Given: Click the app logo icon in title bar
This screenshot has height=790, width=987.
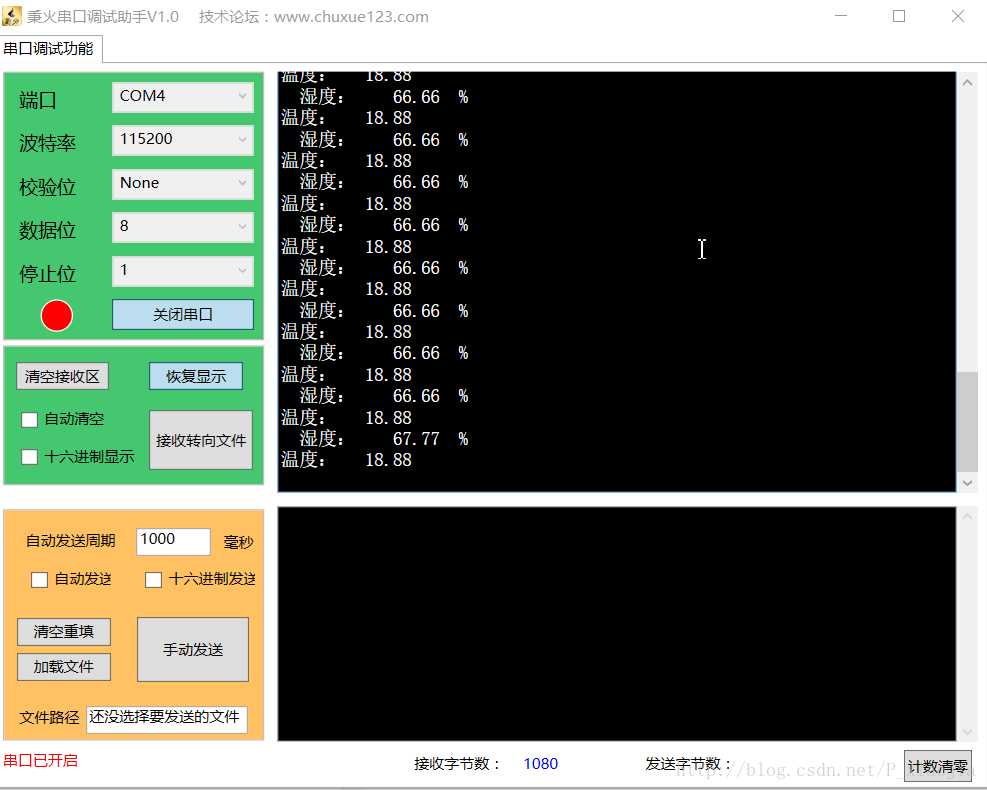Looking at the screenshot, I should pyautogui.click(x=12, y=16).
